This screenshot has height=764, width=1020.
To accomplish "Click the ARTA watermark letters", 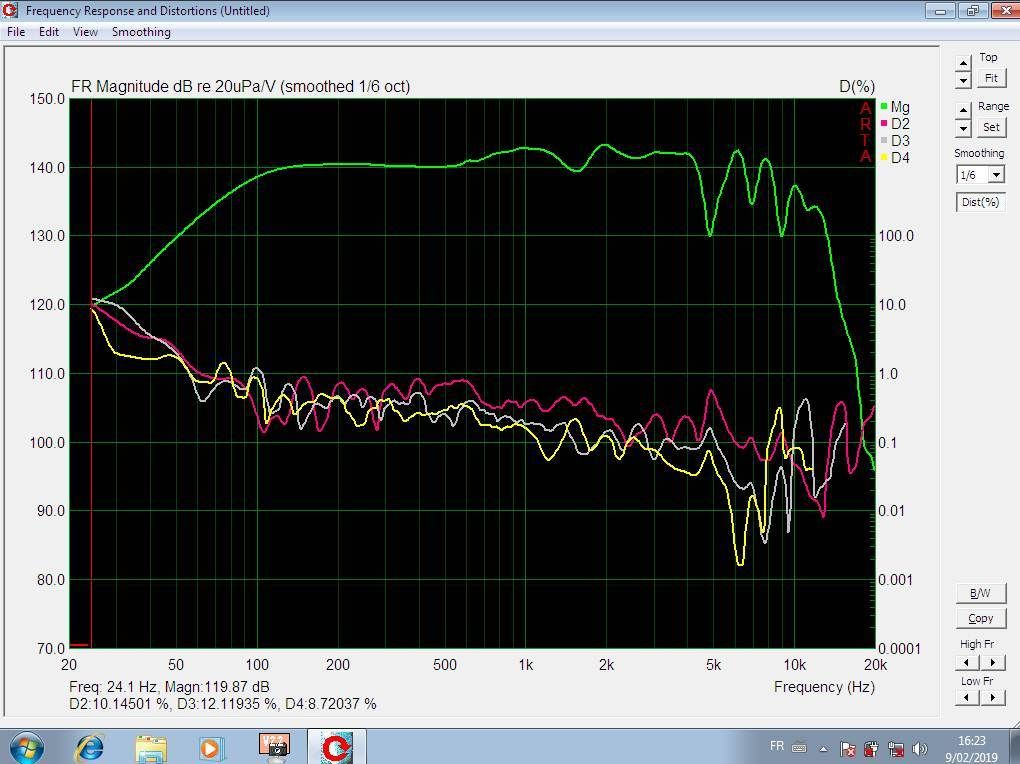I will coord(865,132).
